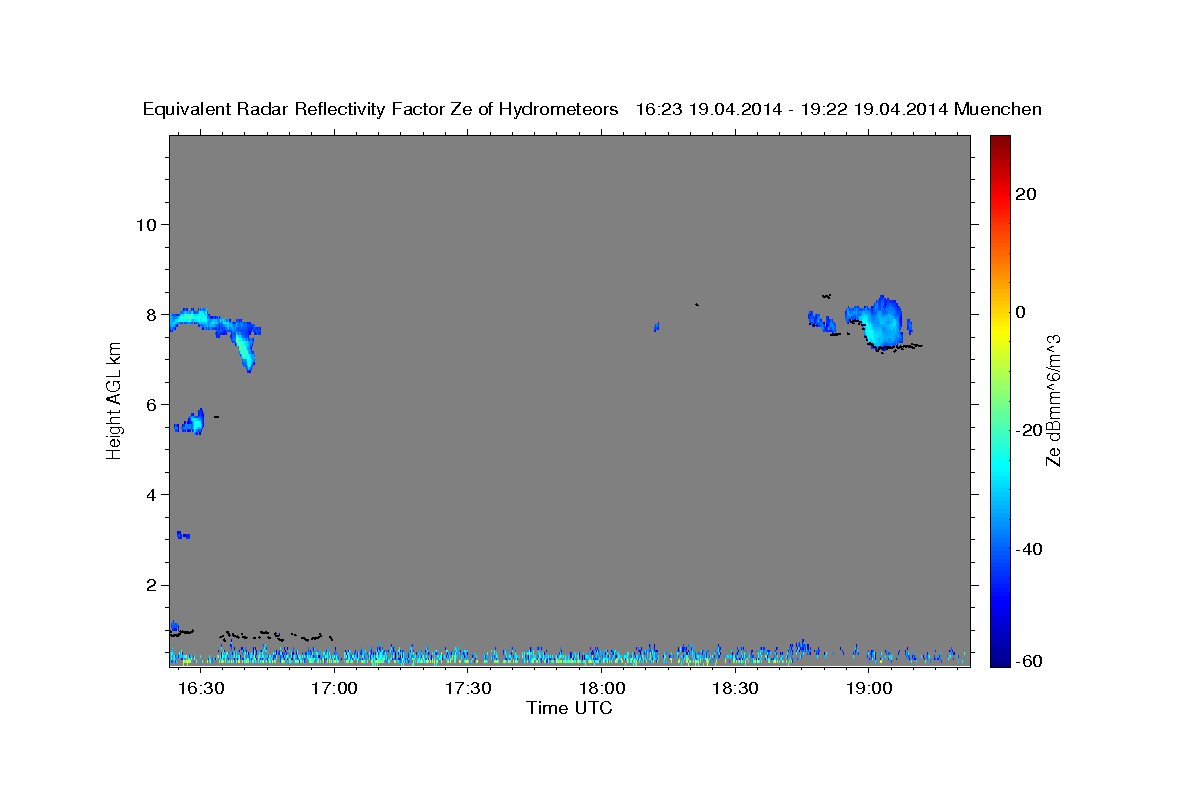Image resolution: width=1200 pixels, height=800 pixels.
Task: Click the tiny echo at 3 km near 16:25
Action: tap(183, 535)
